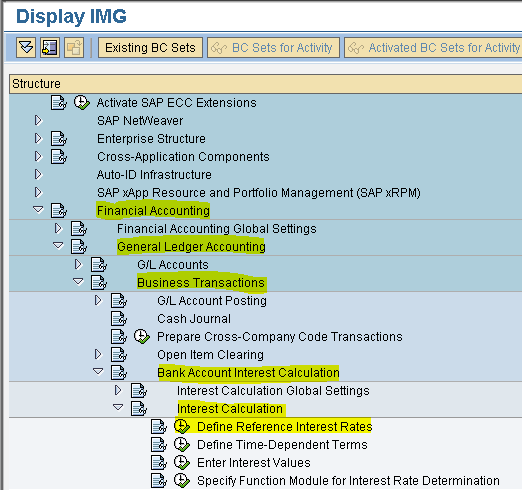Collapse the Financial Accounting node
522x490 pixels.
coord(38,210)
